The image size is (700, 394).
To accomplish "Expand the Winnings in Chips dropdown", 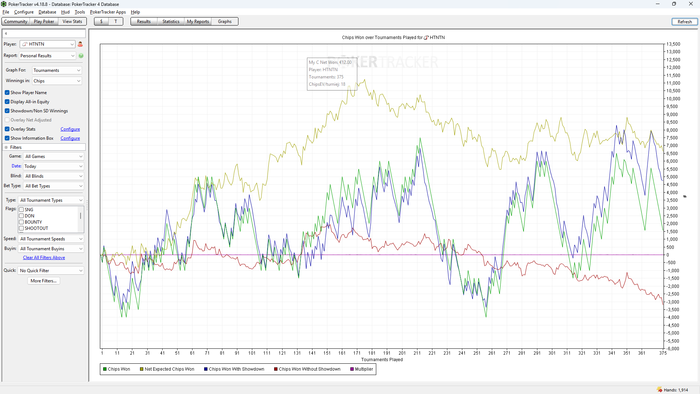I will 57,81.
